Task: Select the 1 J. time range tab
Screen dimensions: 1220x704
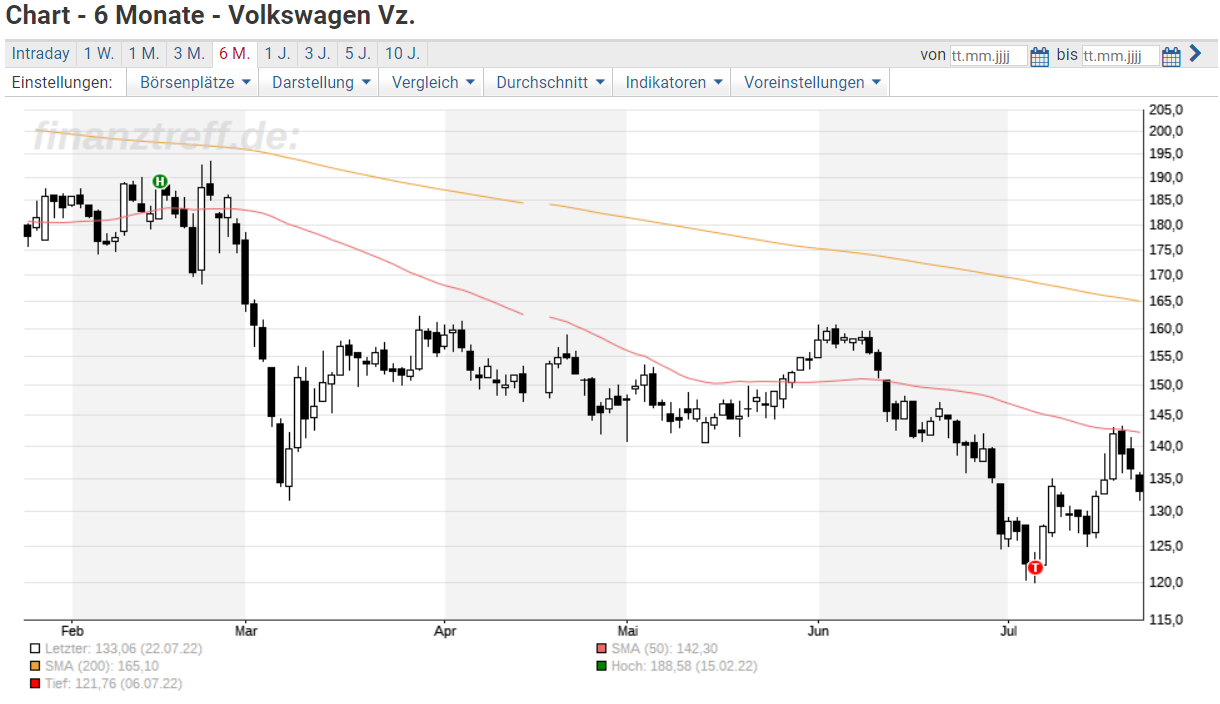Action: (x=277, y=54)
